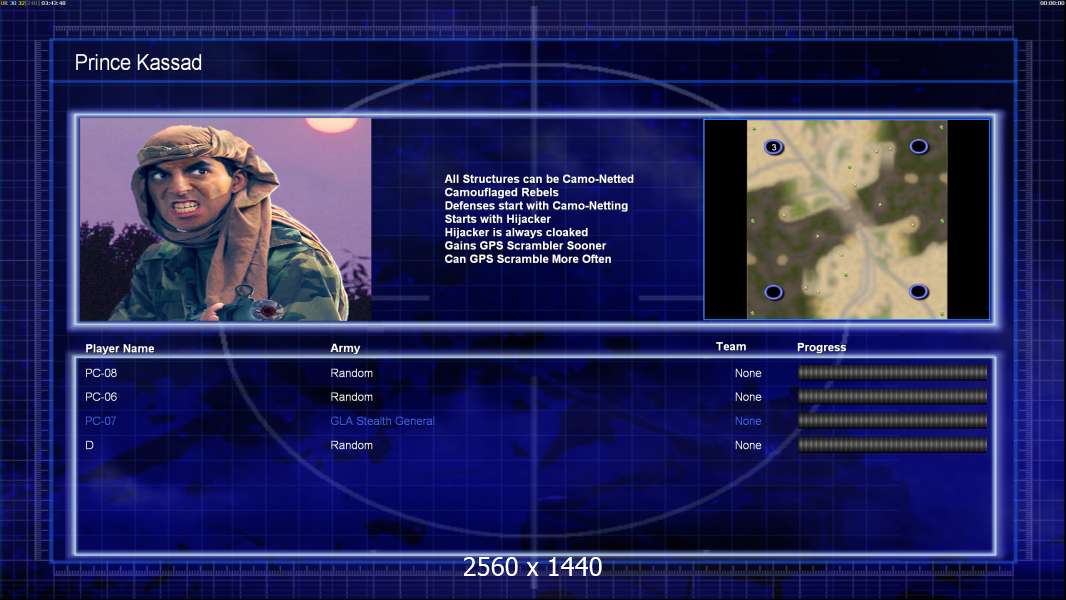Select bottom-right start position marker on map
The width and height of the screenshot is (1066, 600).
tap(918, 292)
